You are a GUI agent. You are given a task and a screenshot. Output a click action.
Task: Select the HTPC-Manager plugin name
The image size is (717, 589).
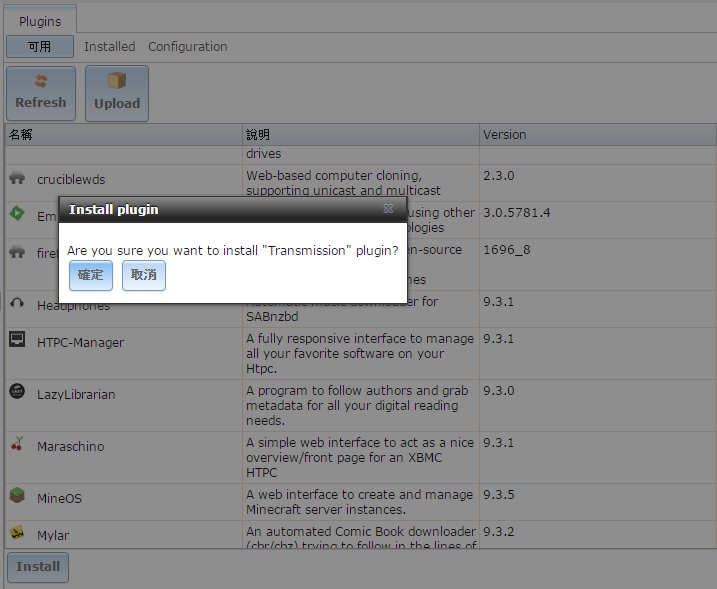point(80,343)
